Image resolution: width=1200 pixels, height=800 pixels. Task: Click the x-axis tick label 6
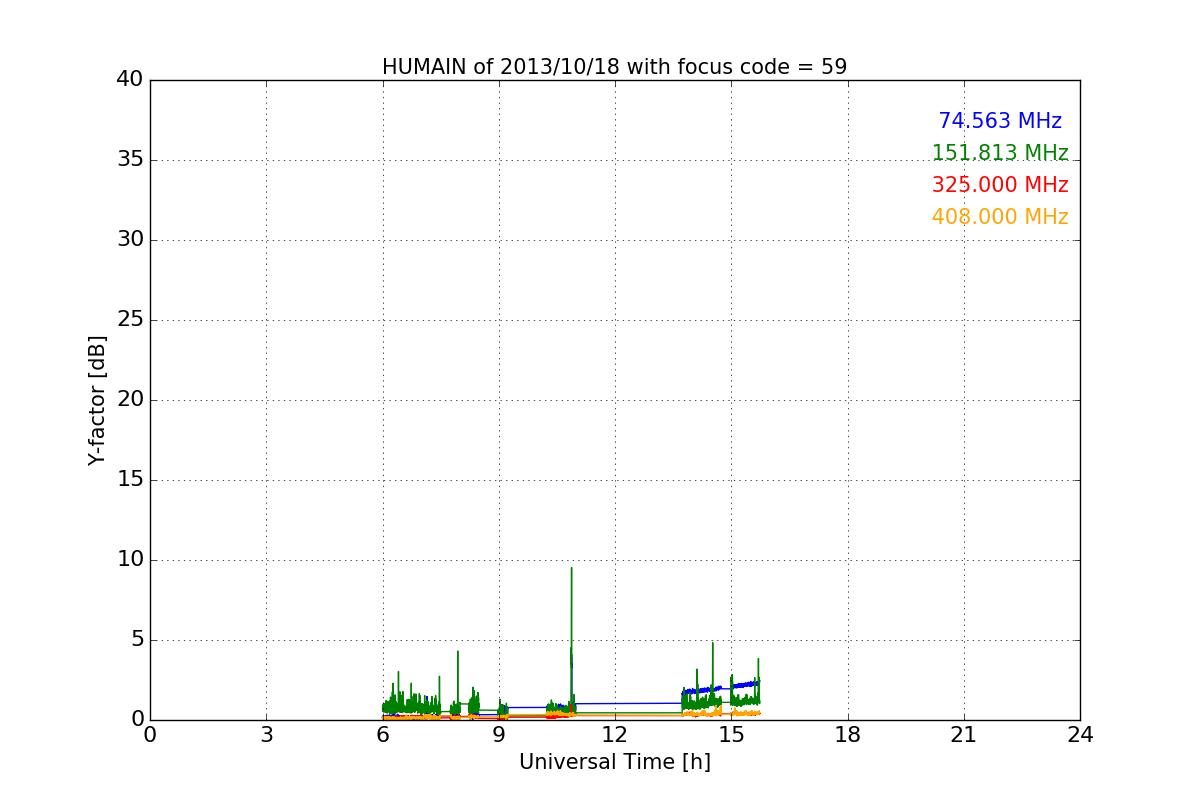[382, 735]
